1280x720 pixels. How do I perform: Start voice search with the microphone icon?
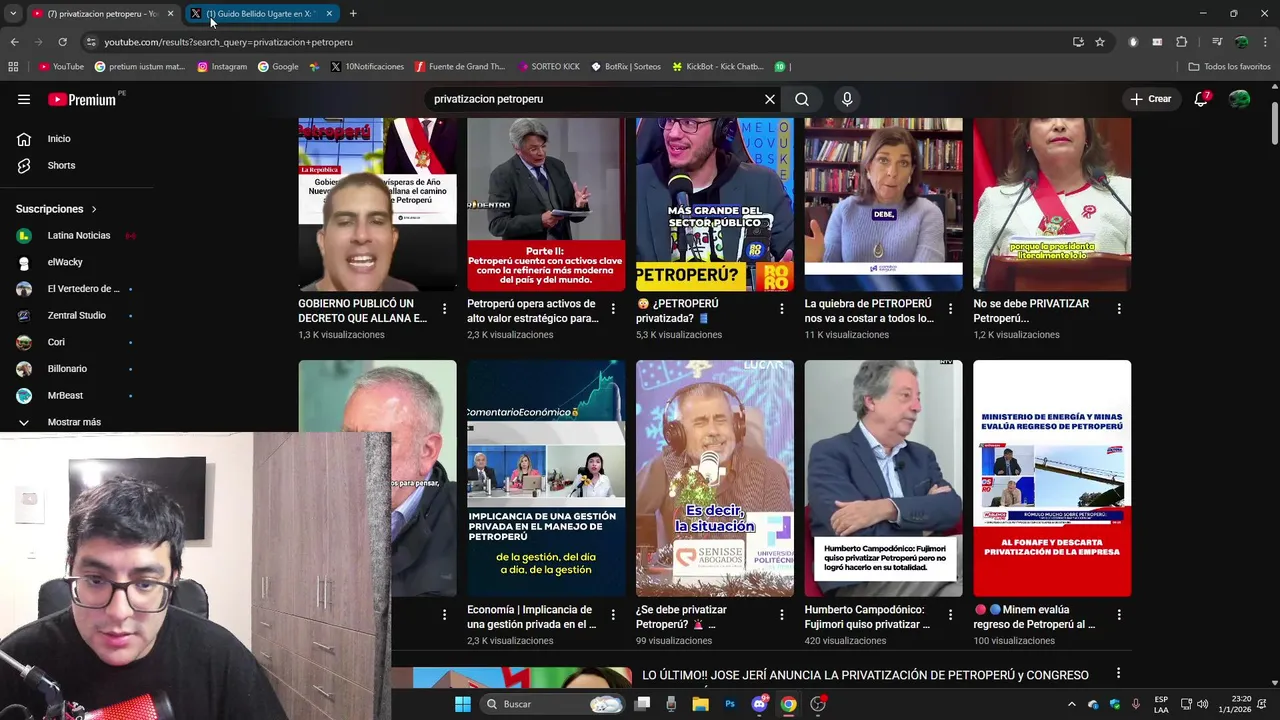click(x=847, y=99)
